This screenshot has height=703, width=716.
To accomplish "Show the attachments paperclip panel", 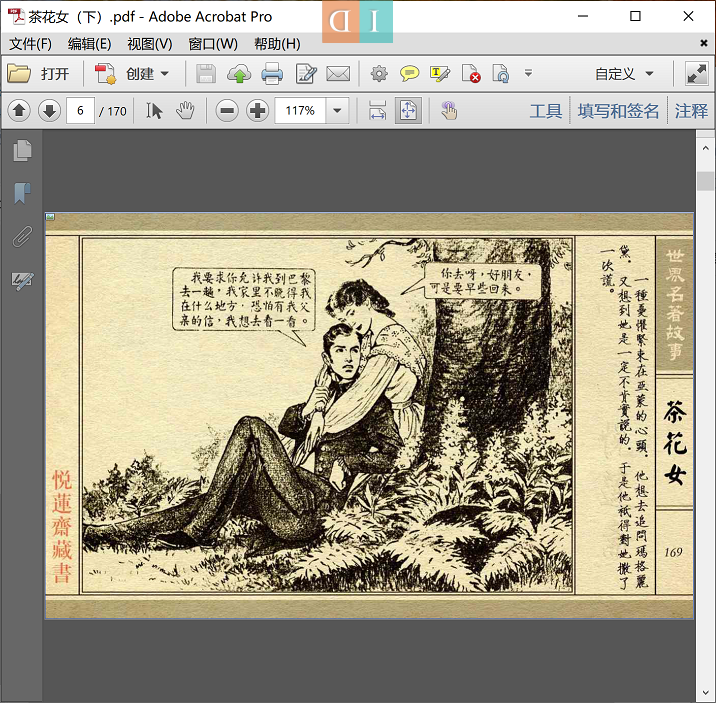I will (22, 236).
